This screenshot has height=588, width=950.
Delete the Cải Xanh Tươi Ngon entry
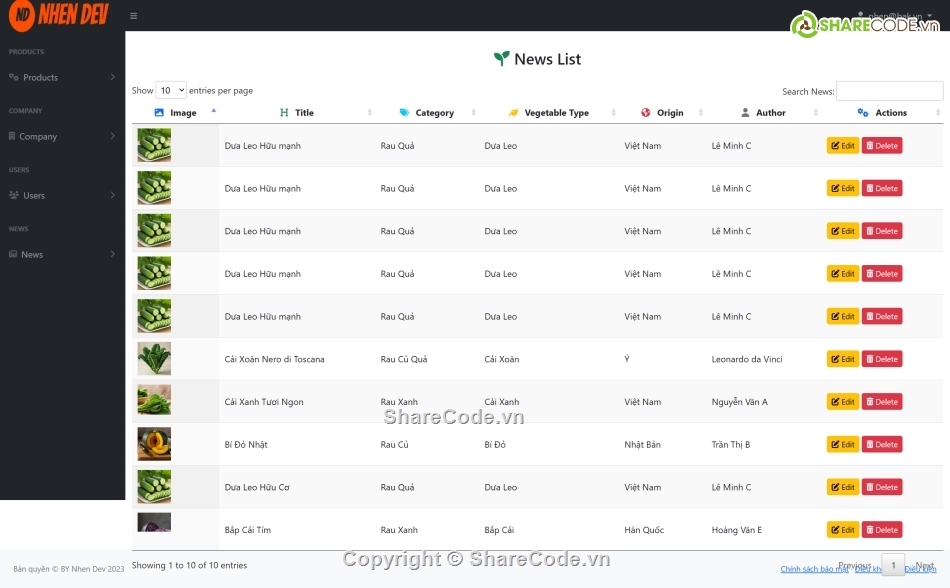coord(882,401)
